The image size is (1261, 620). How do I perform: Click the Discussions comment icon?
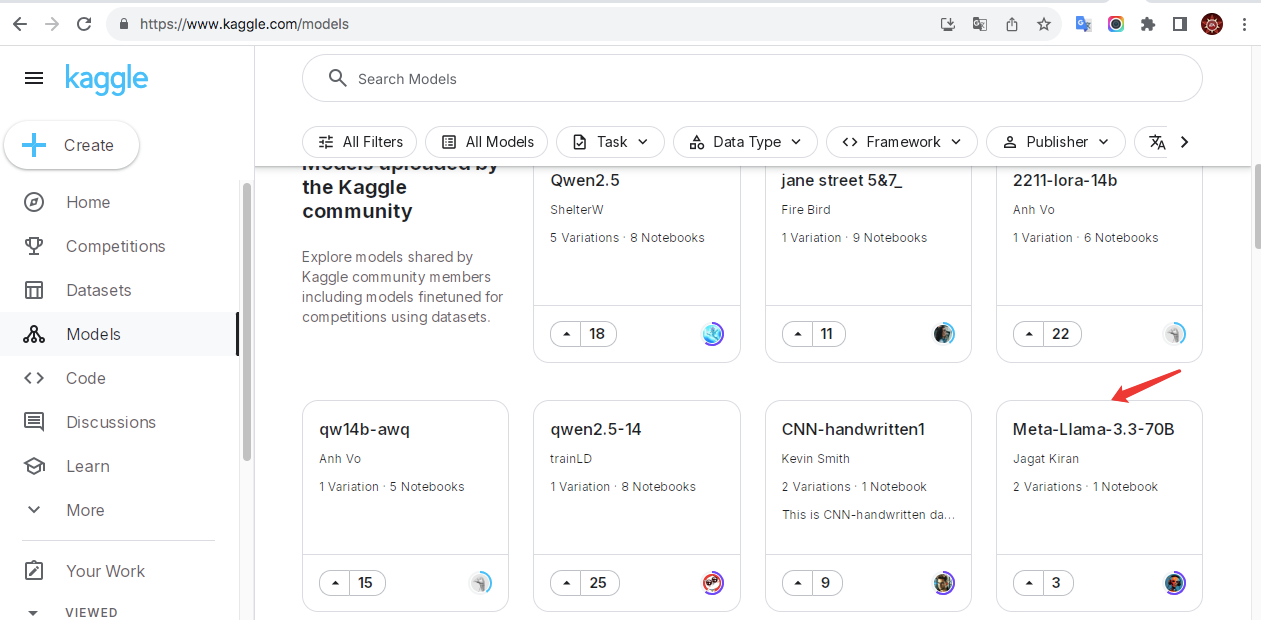coord(34,422)
